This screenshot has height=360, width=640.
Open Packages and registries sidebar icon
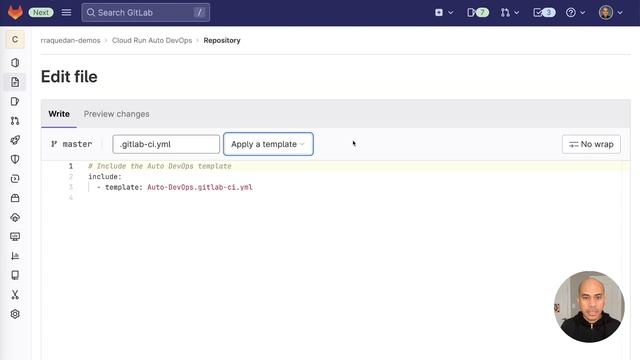tap(15, 198)
